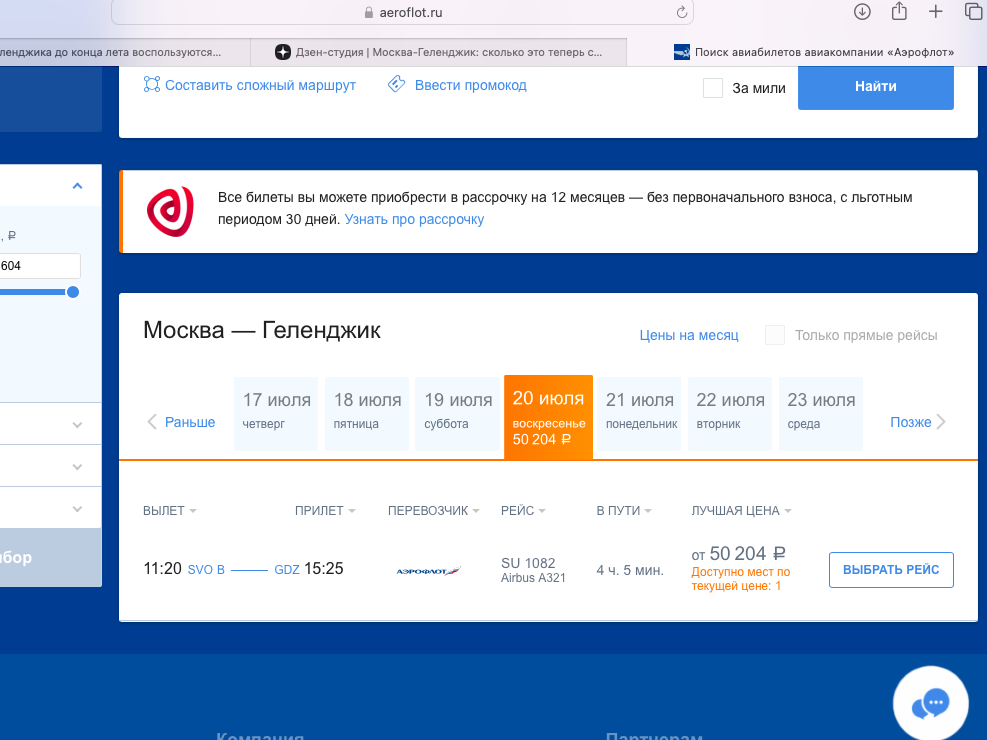Click the 4 ч. 5 мин. duration
Image resolution: width=987 pixels, height=740 pixels.
pos(630,571)
